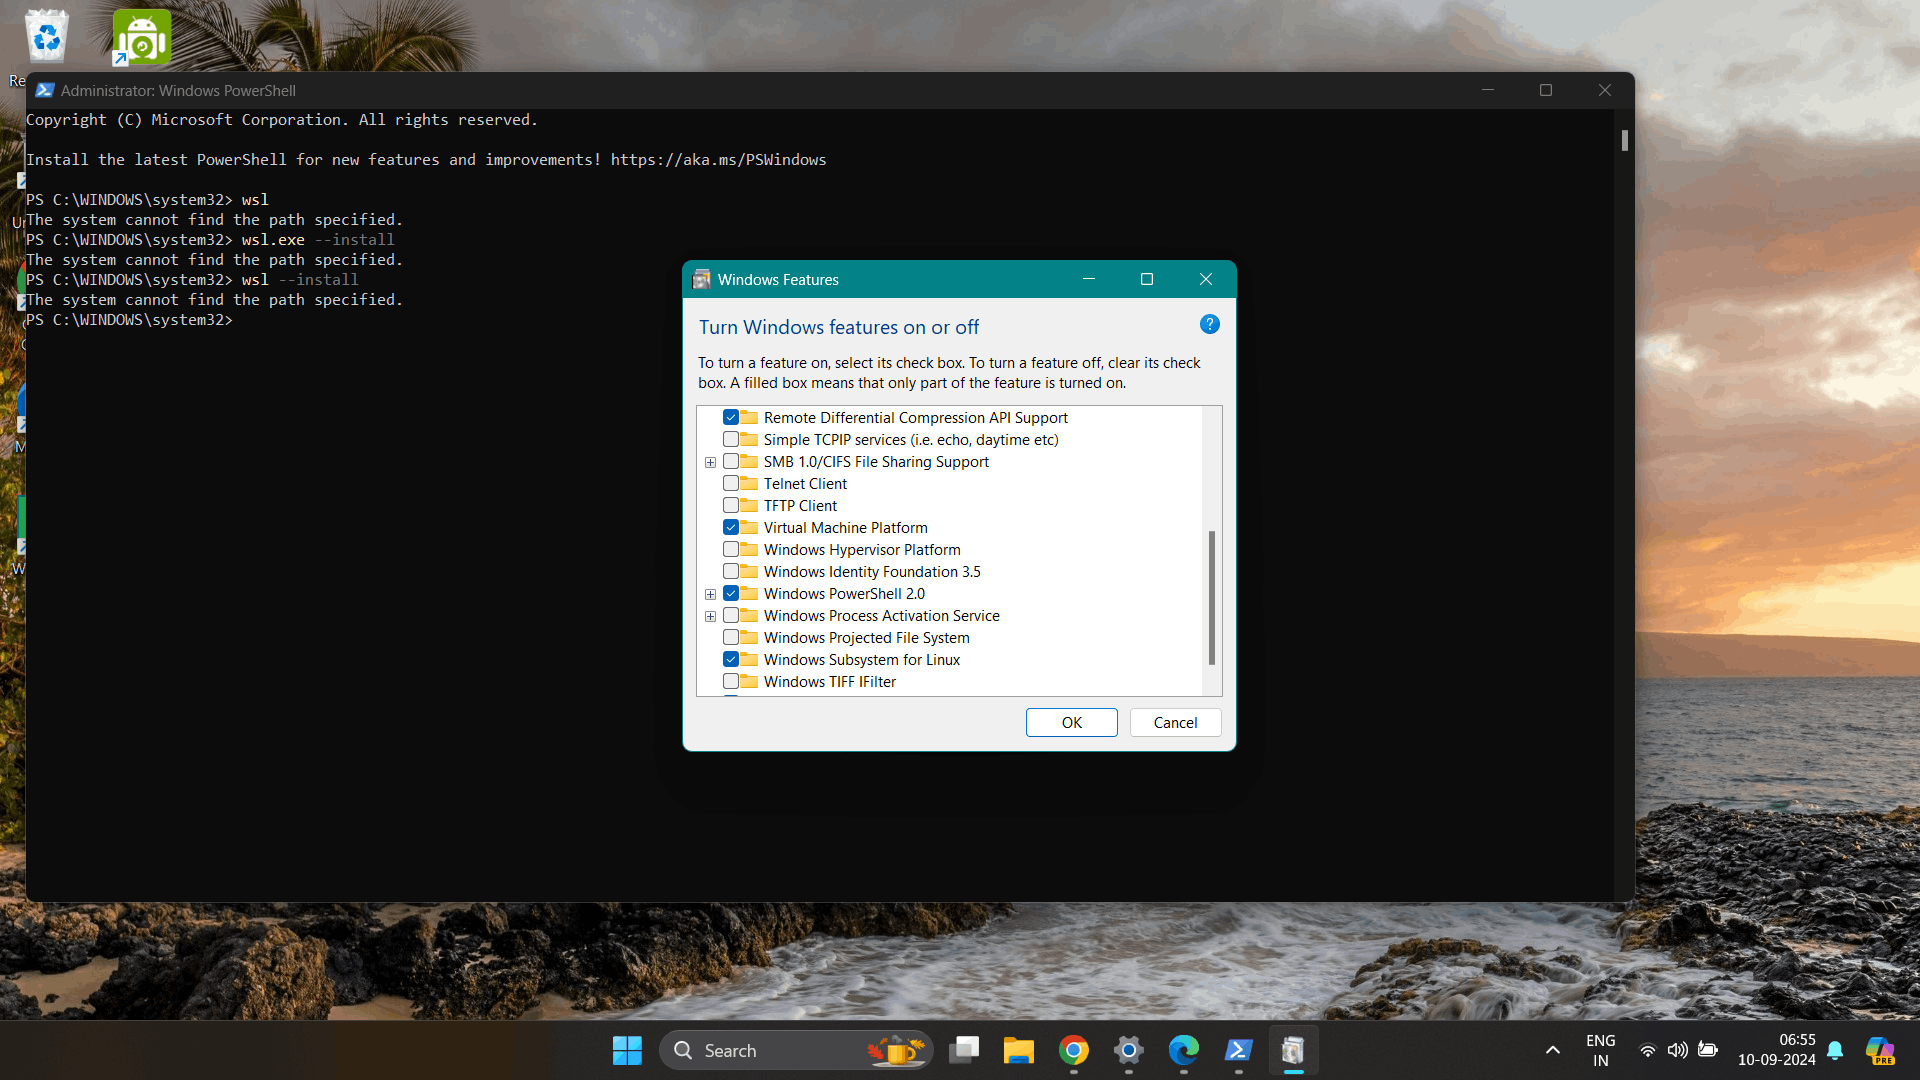Expand the Windows PowerShell 2.0 node
1920x1080 pixels.
click(x=710, y=594)
